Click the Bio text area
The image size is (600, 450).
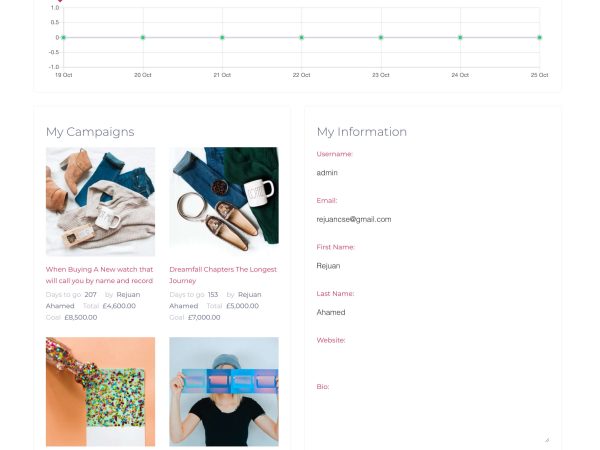tap(433, 421)
